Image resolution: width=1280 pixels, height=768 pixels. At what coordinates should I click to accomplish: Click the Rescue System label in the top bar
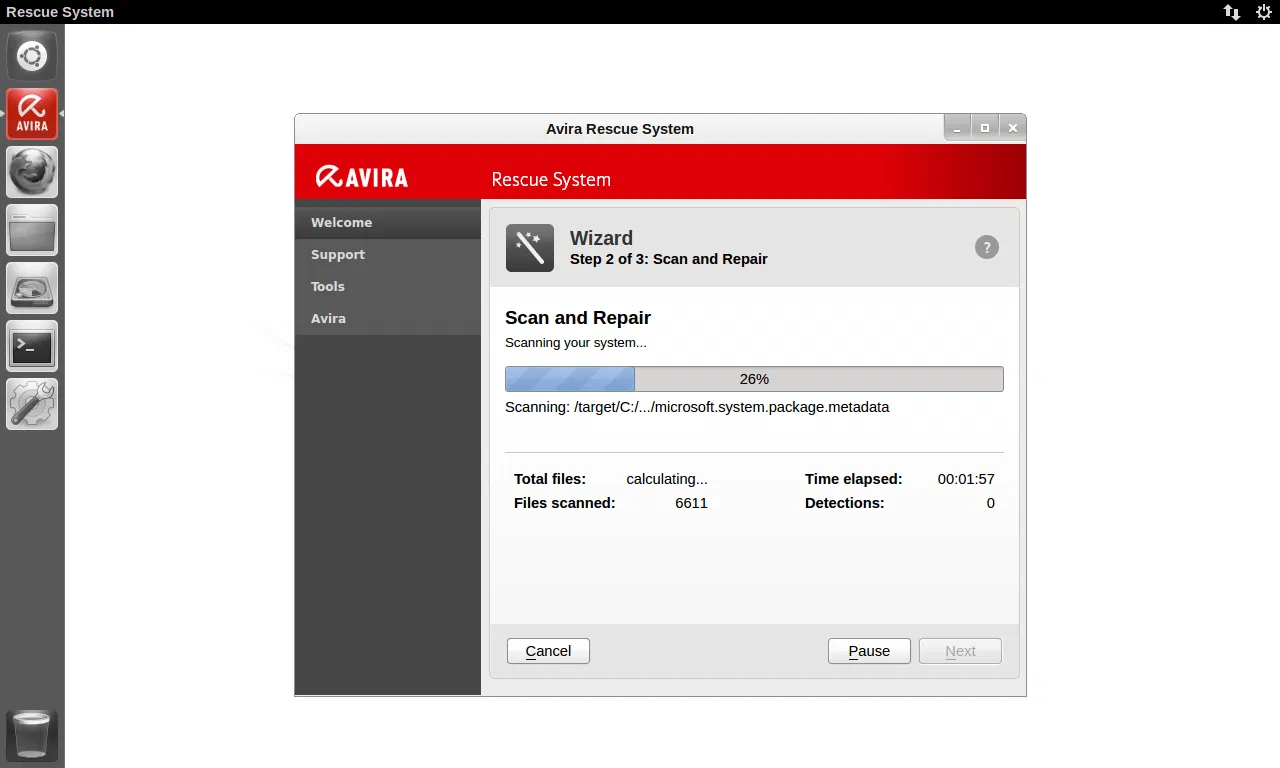tap(60, 12)
